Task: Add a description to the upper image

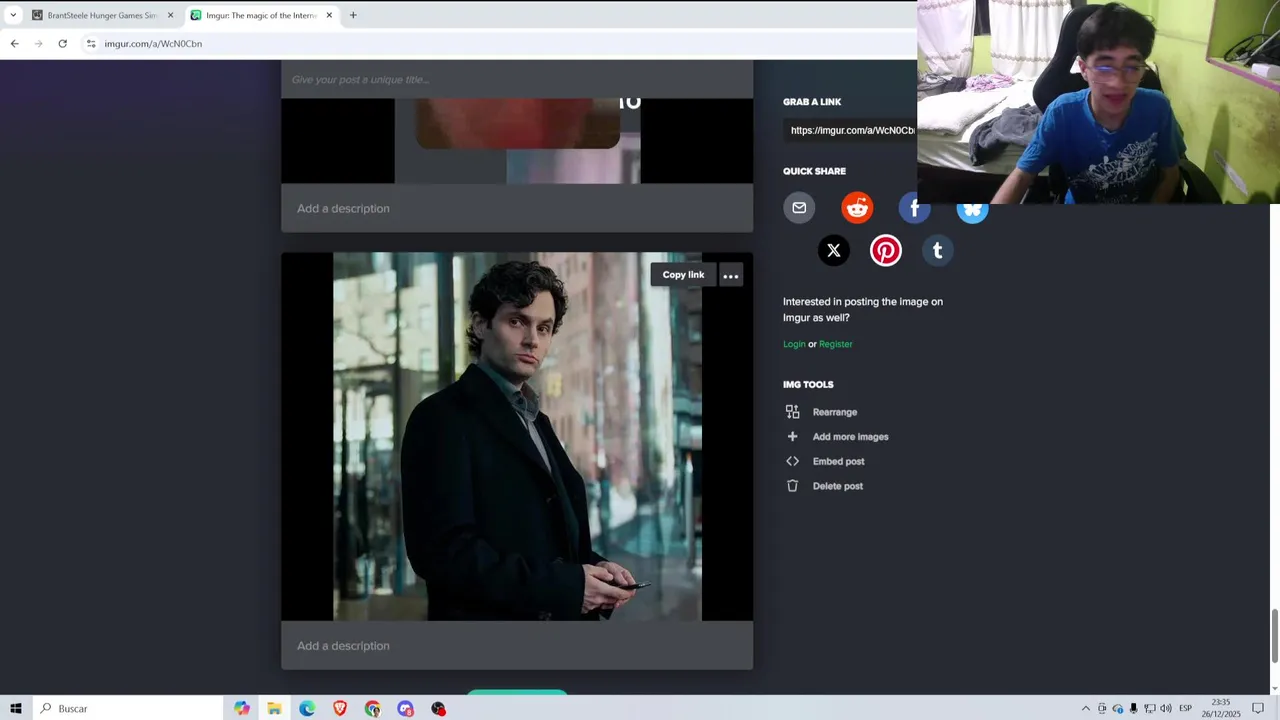Action: (x=517, y=208)
